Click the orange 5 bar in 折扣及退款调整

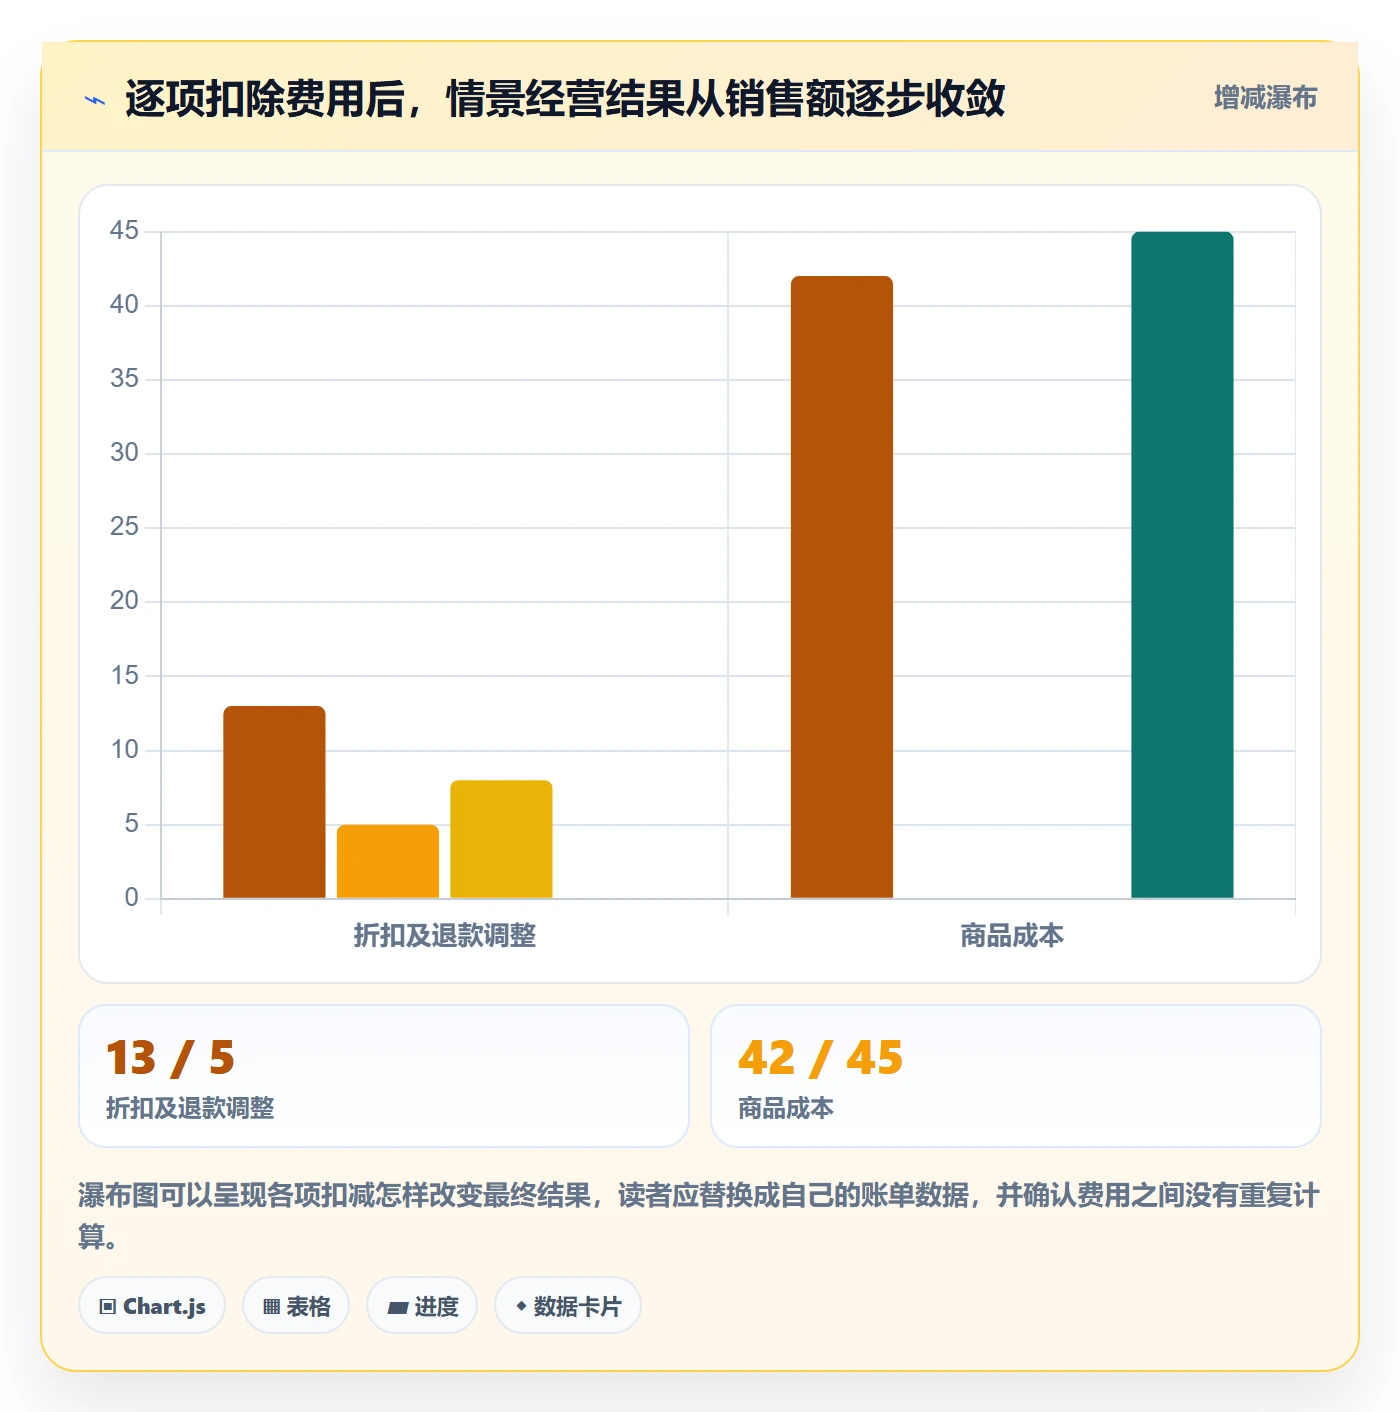(388, 861)
